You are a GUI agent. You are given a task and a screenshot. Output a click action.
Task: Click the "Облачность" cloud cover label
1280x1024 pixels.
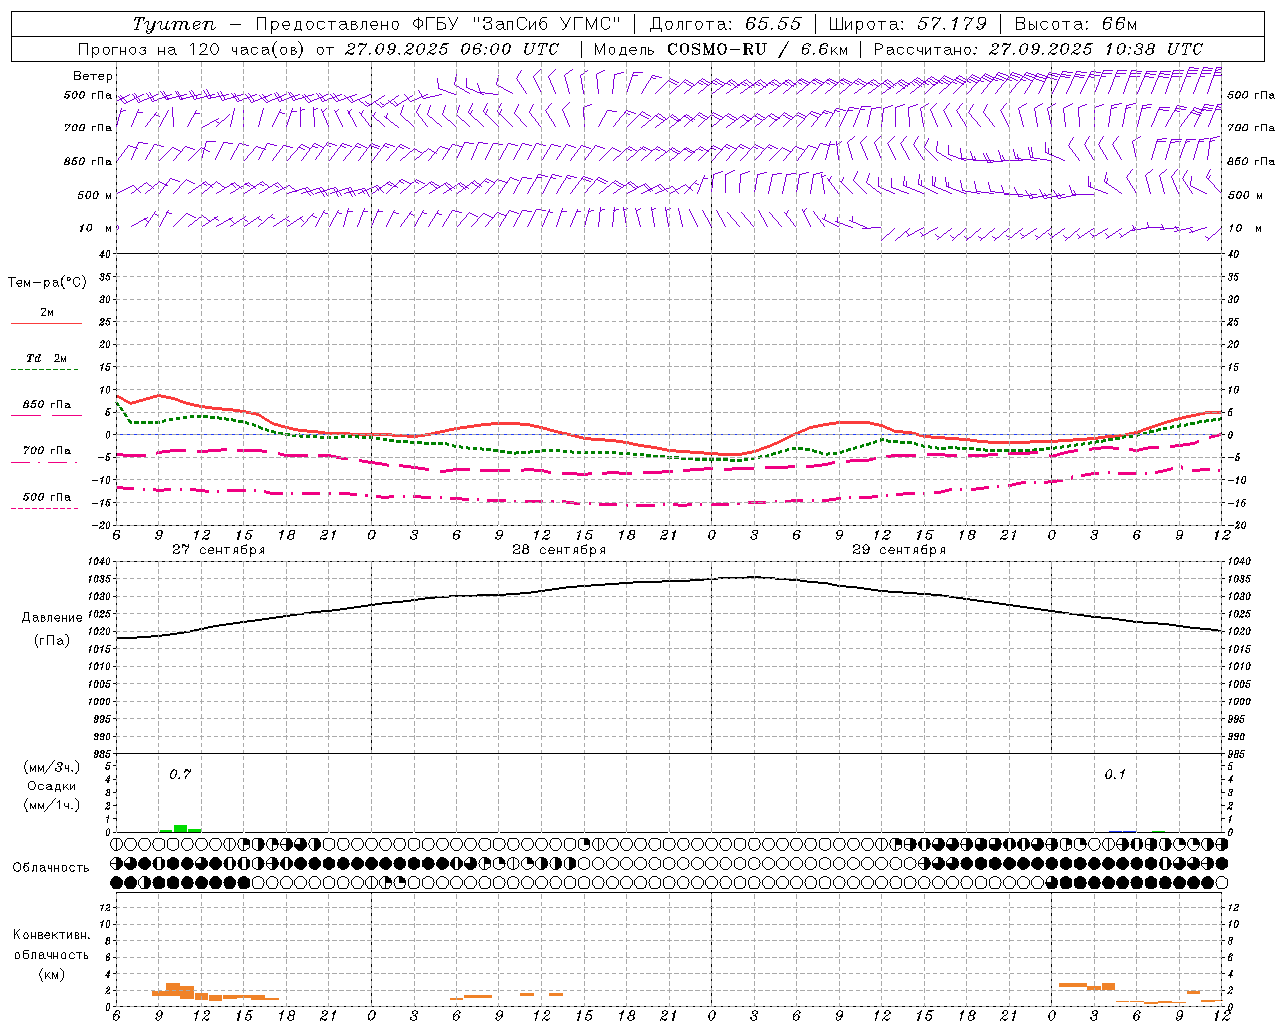pyautogui.click(x=51, y=868)
